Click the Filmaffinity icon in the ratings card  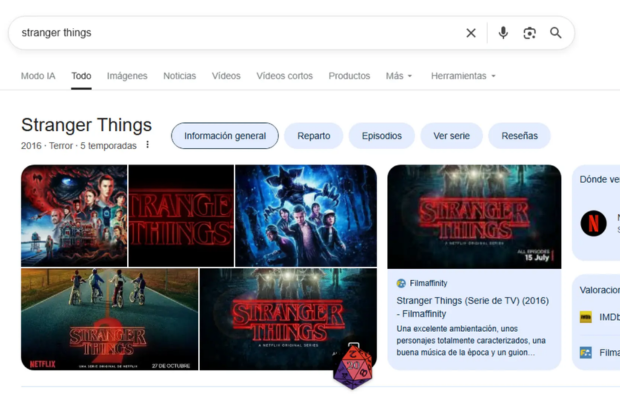586,352
